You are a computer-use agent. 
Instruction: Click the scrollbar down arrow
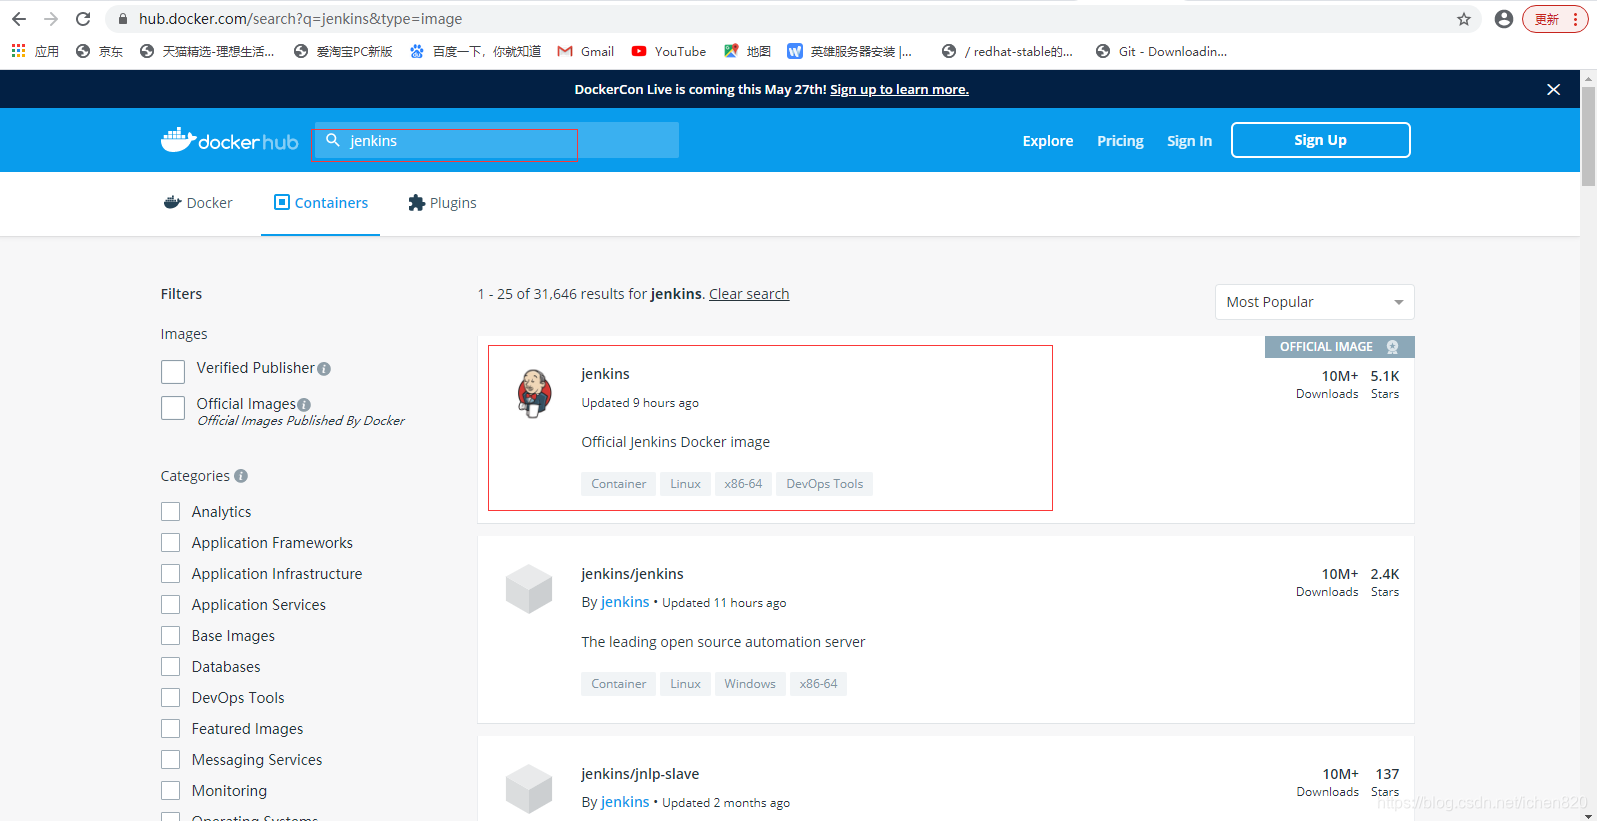point(1588,814)
